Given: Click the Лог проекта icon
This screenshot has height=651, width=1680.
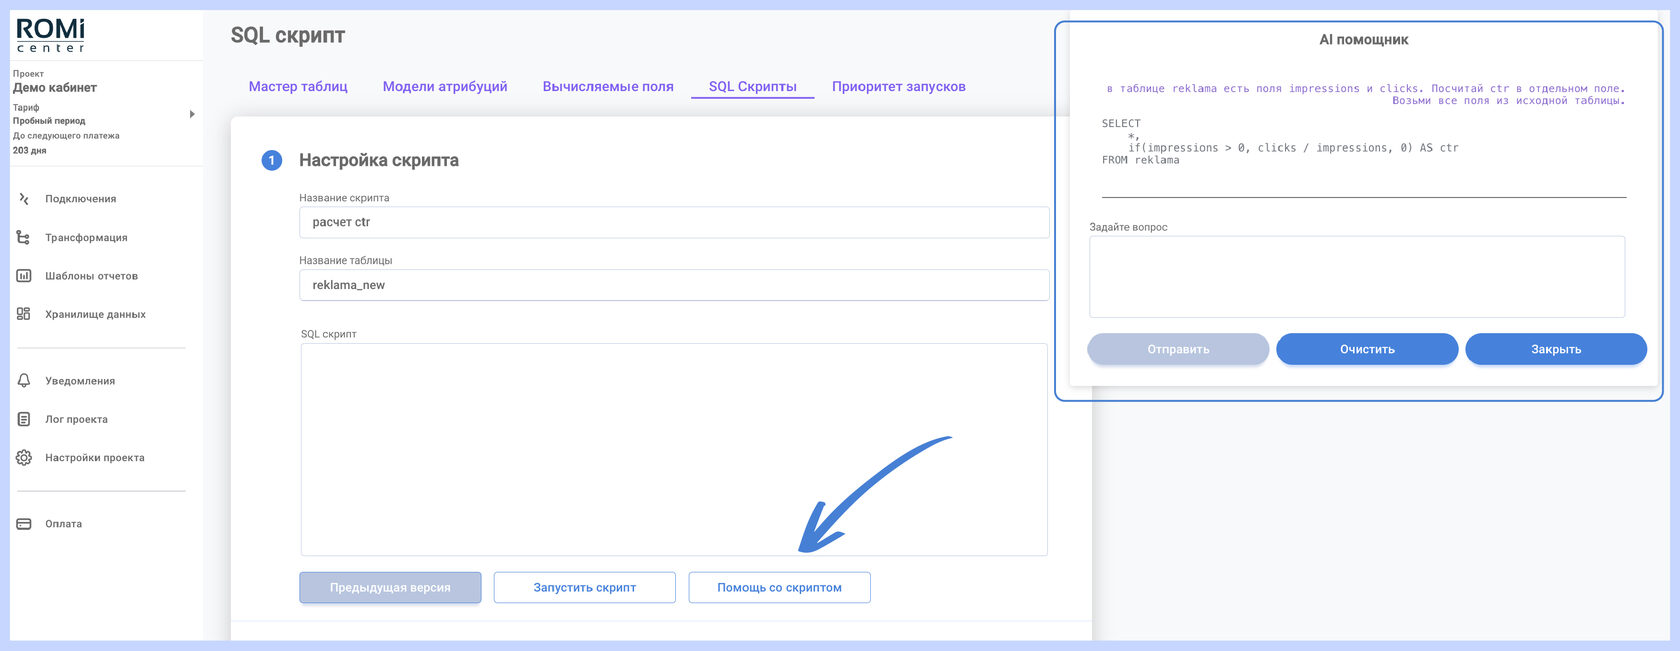Looking at the screenshot, I should [x=24, y=419].
